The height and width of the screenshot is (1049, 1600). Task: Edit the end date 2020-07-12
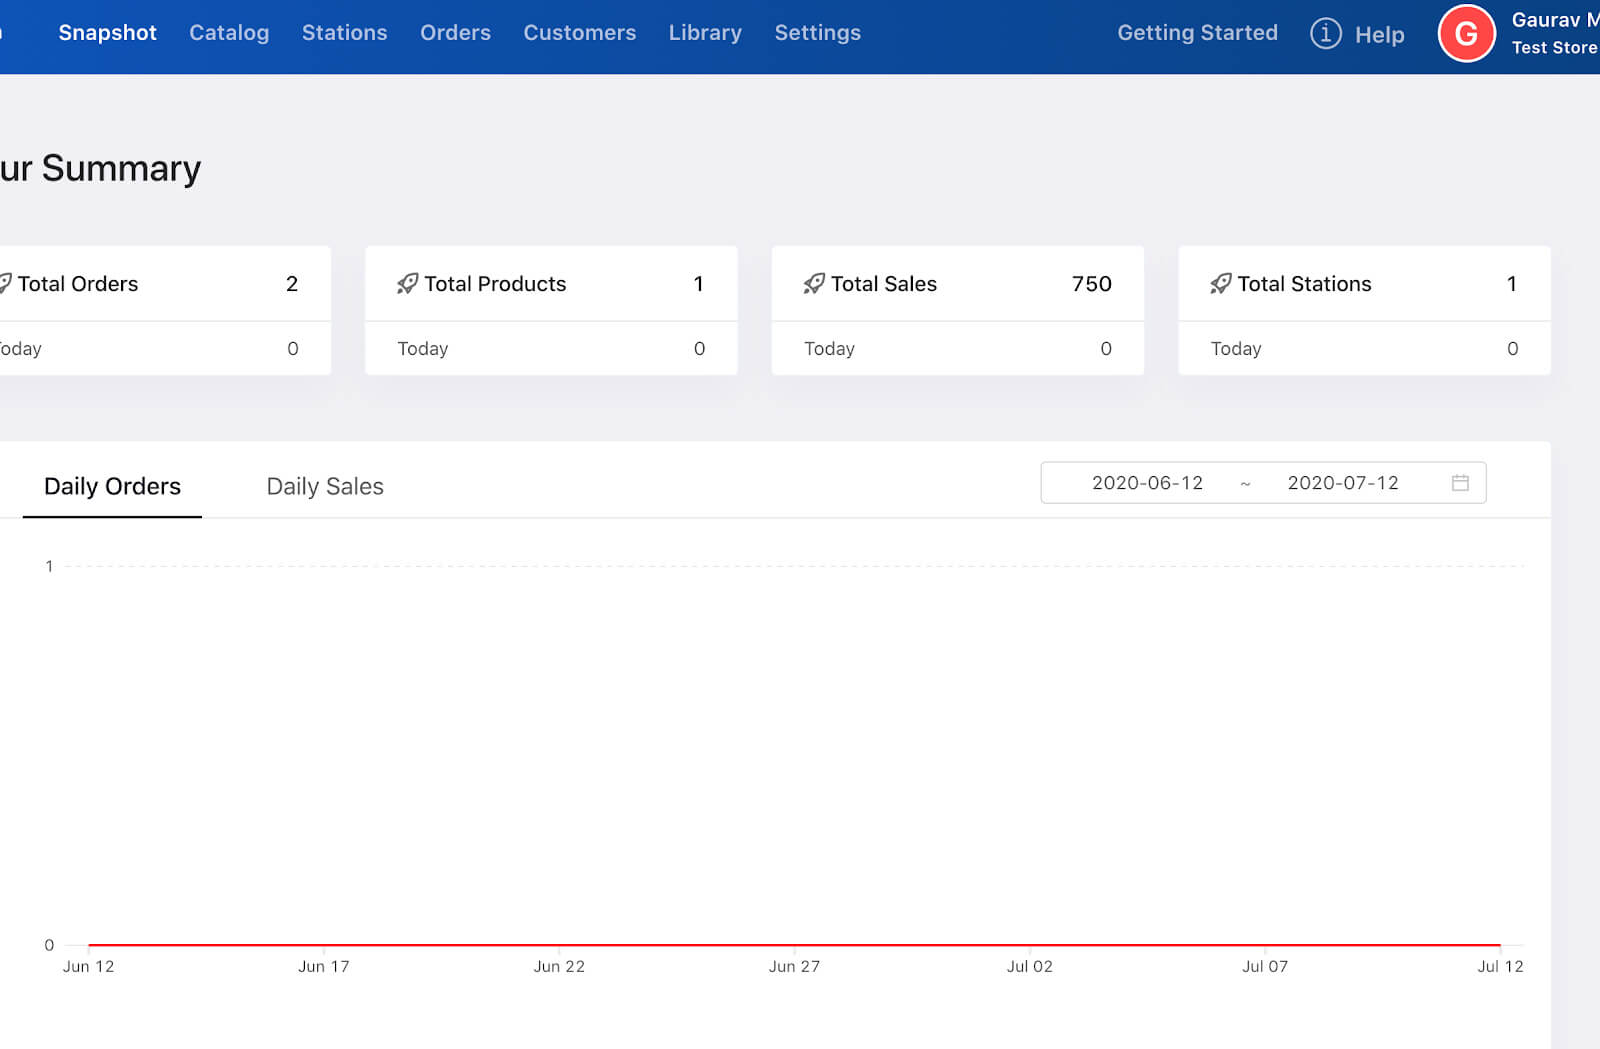point(1343,483)
